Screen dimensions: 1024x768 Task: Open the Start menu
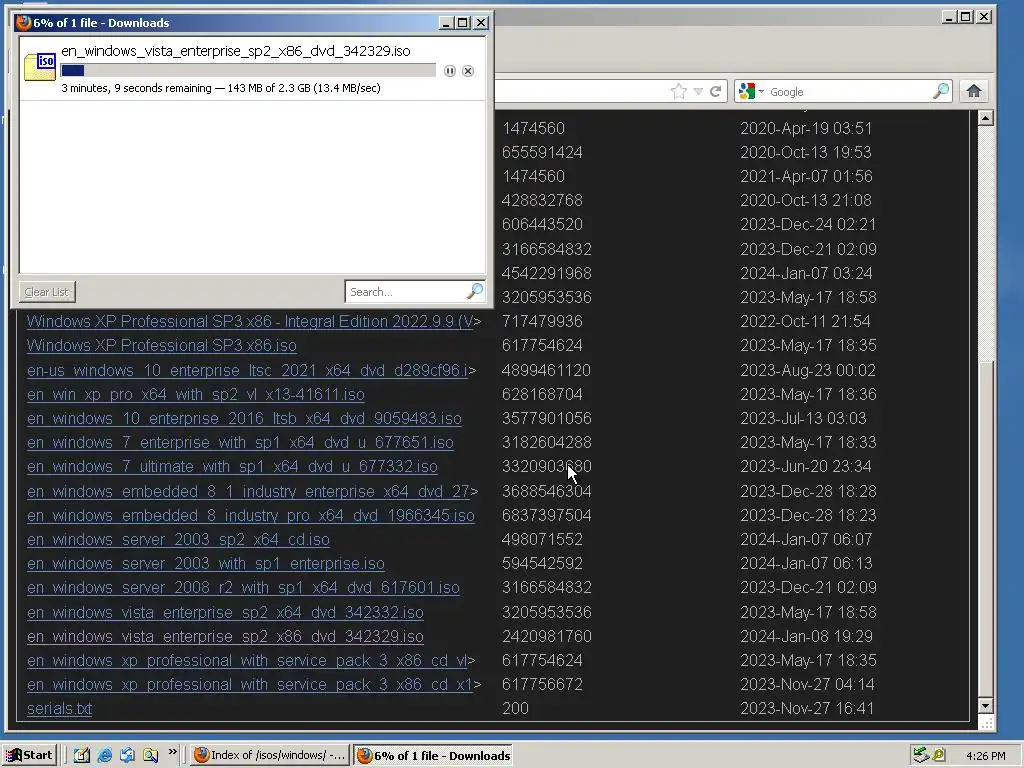pos(29,756)
